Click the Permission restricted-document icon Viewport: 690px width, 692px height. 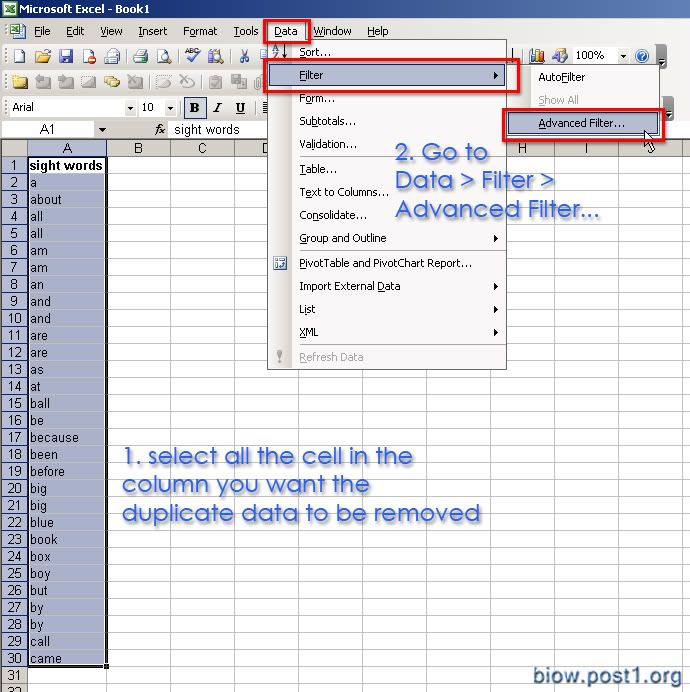pos(90,56)
